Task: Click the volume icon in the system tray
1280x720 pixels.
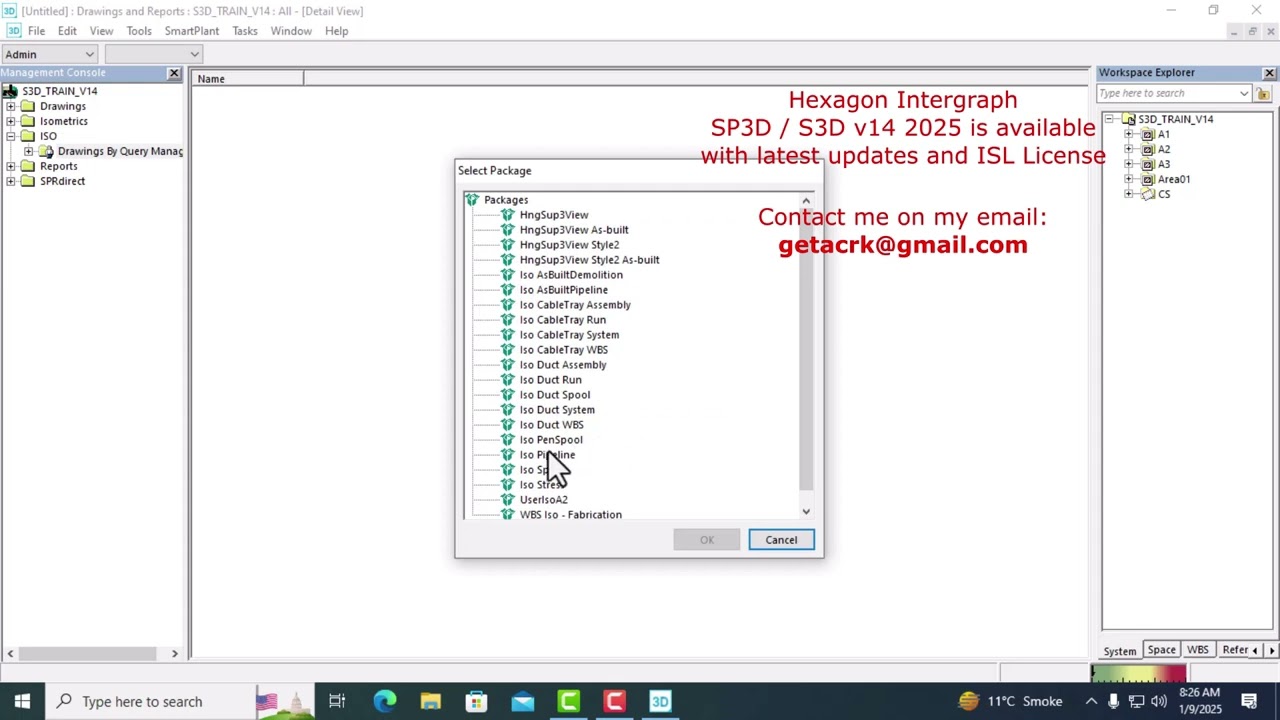Action: (1159, 702)
